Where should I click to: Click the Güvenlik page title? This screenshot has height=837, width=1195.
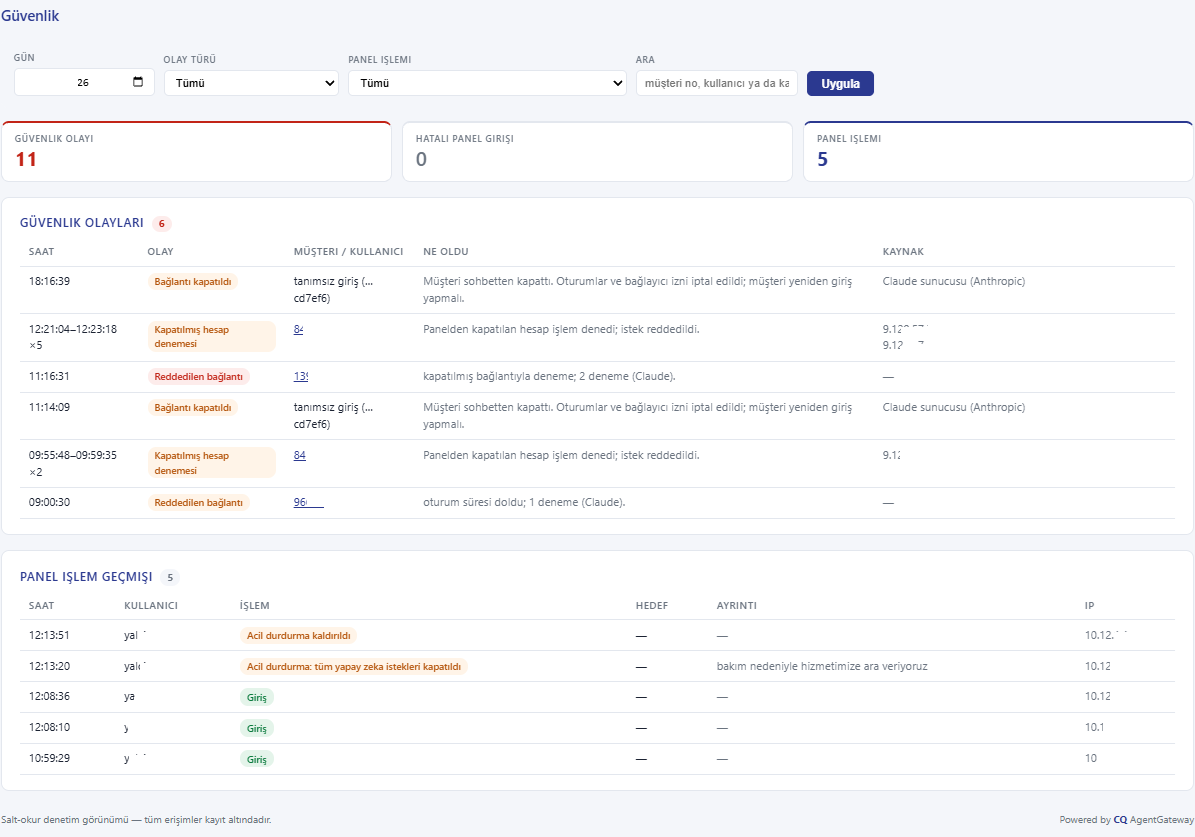pyautogui.click(x=30, y=15)
